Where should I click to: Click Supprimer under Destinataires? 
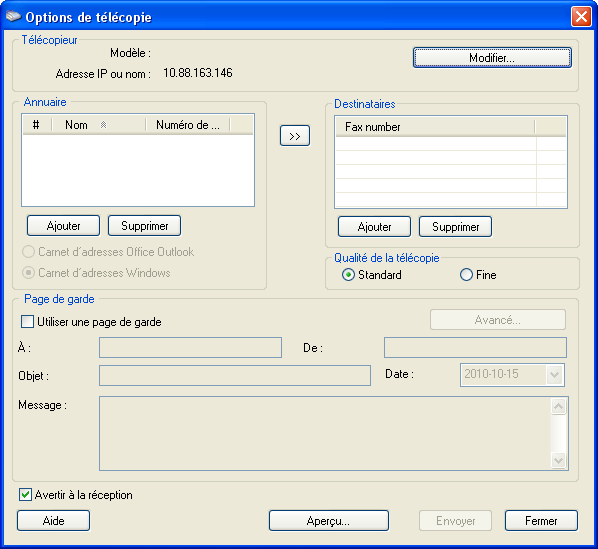(x=455, y=227)
